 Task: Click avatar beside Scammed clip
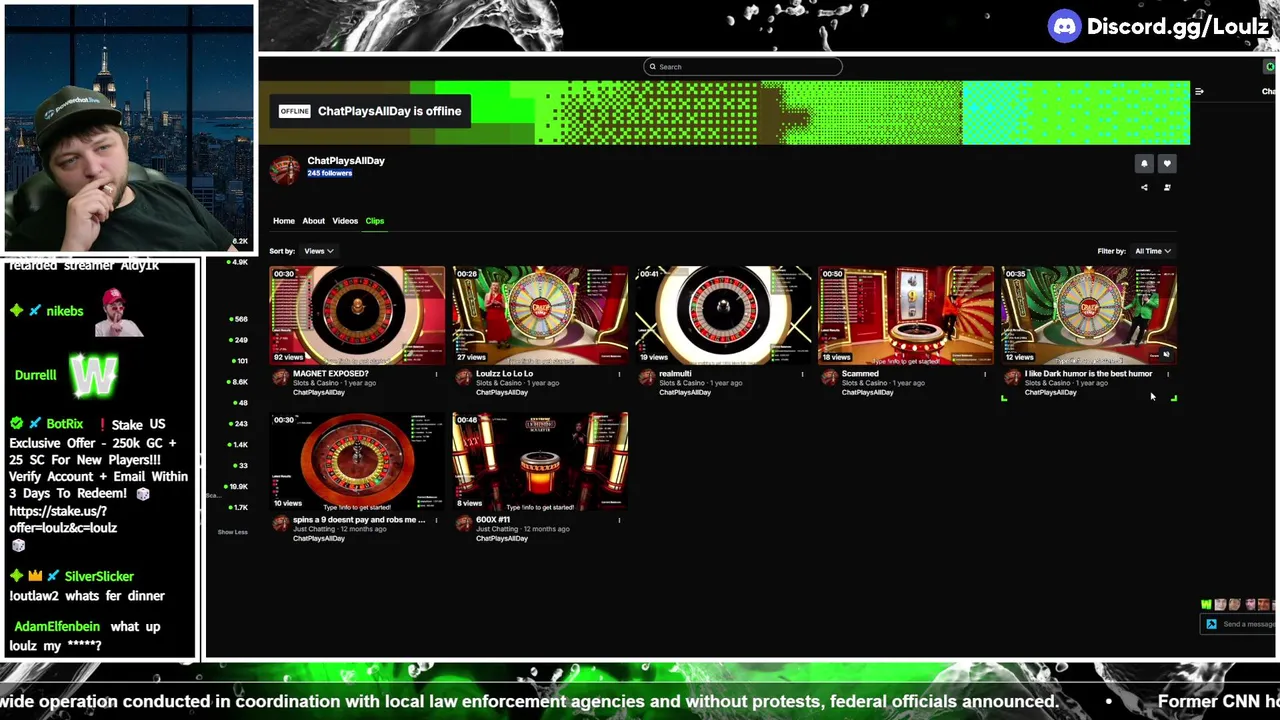(830, 378)
